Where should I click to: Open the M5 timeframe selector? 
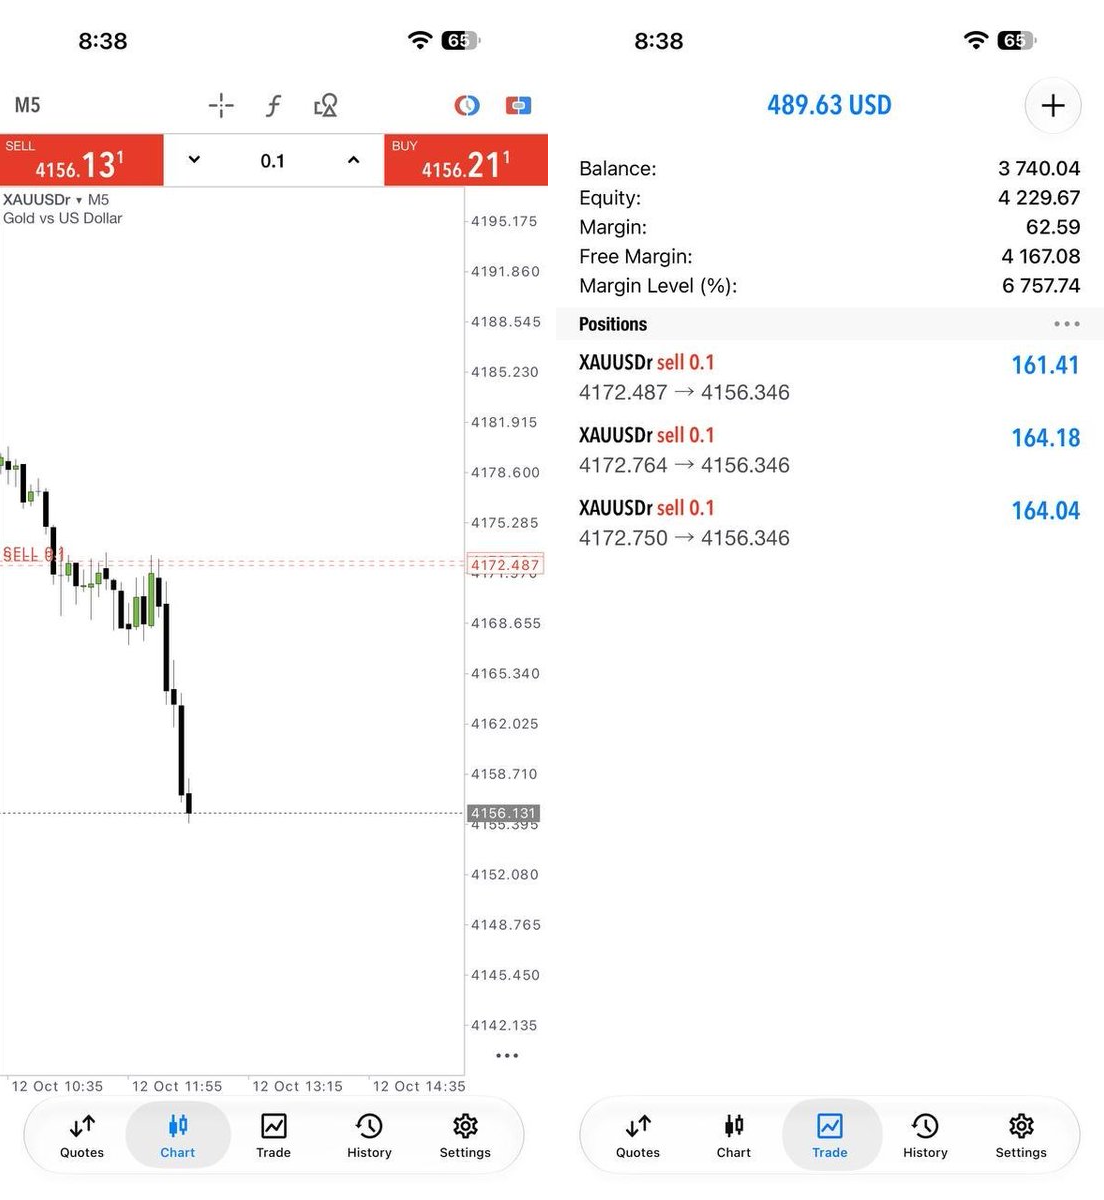click(x=27, y=105)
